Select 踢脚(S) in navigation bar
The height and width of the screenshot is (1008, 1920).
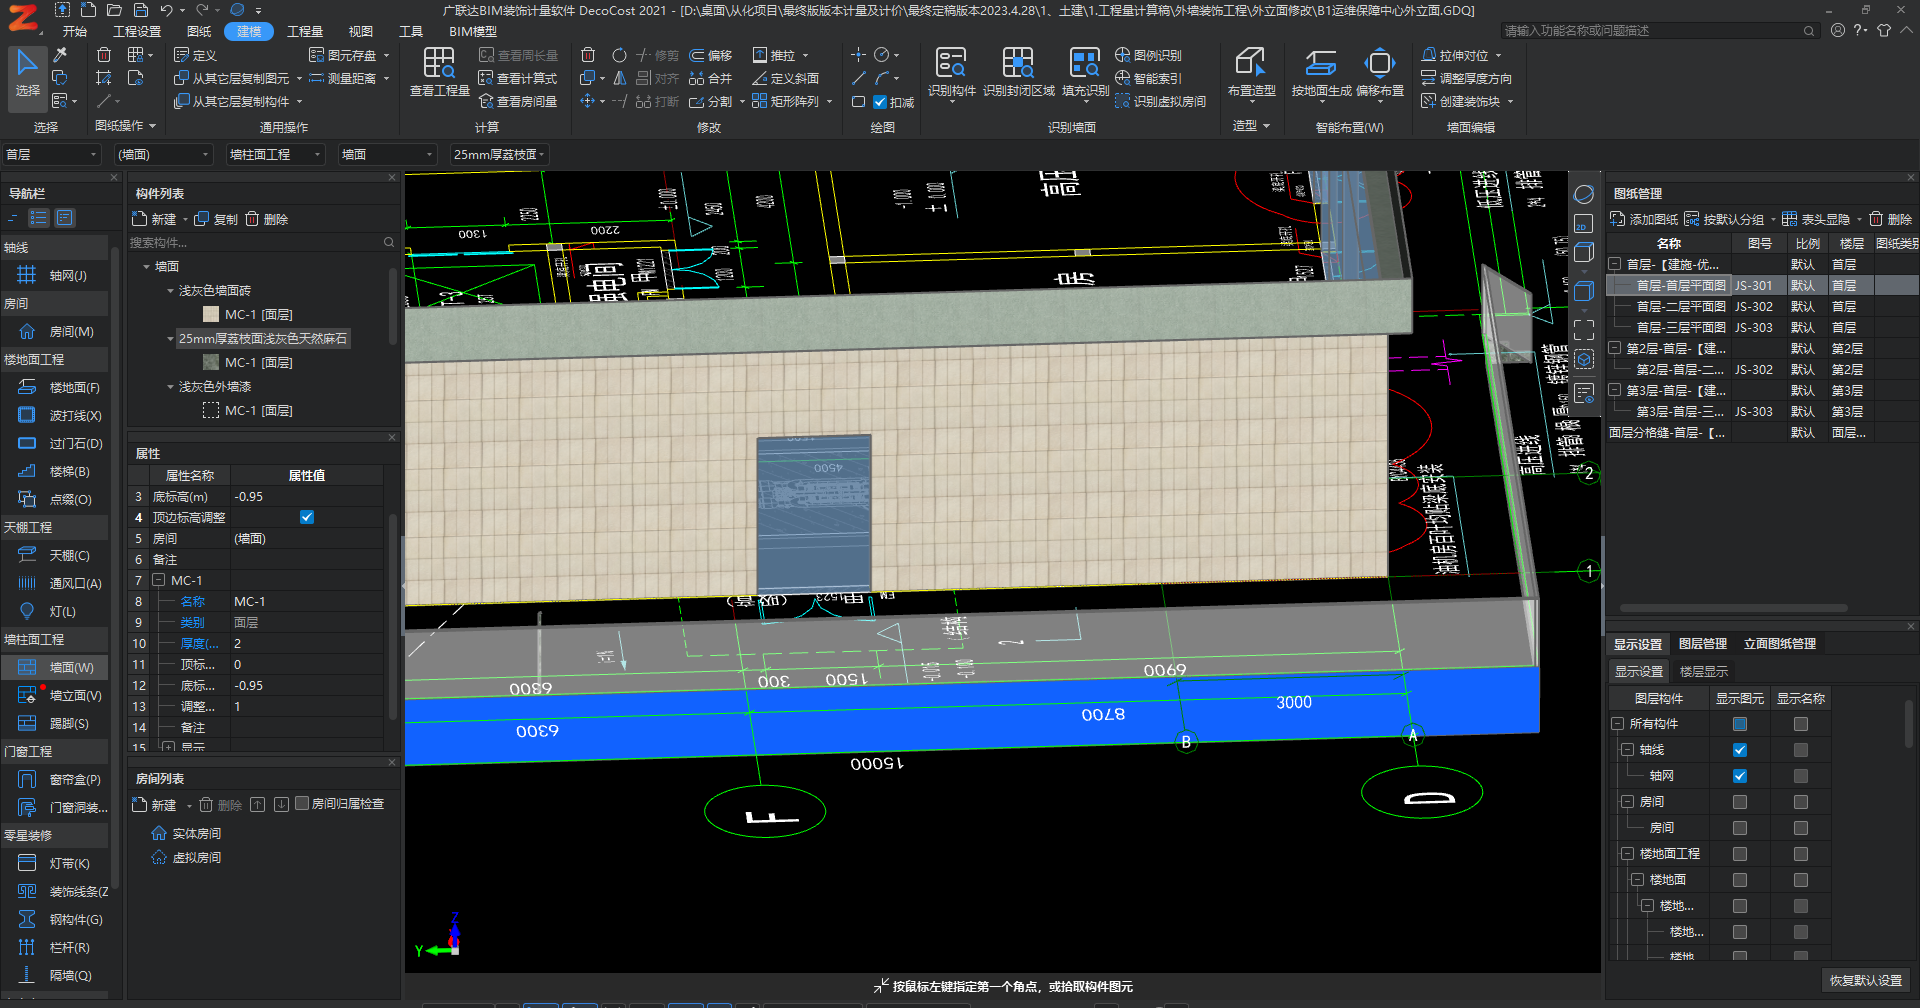[56, 723]
